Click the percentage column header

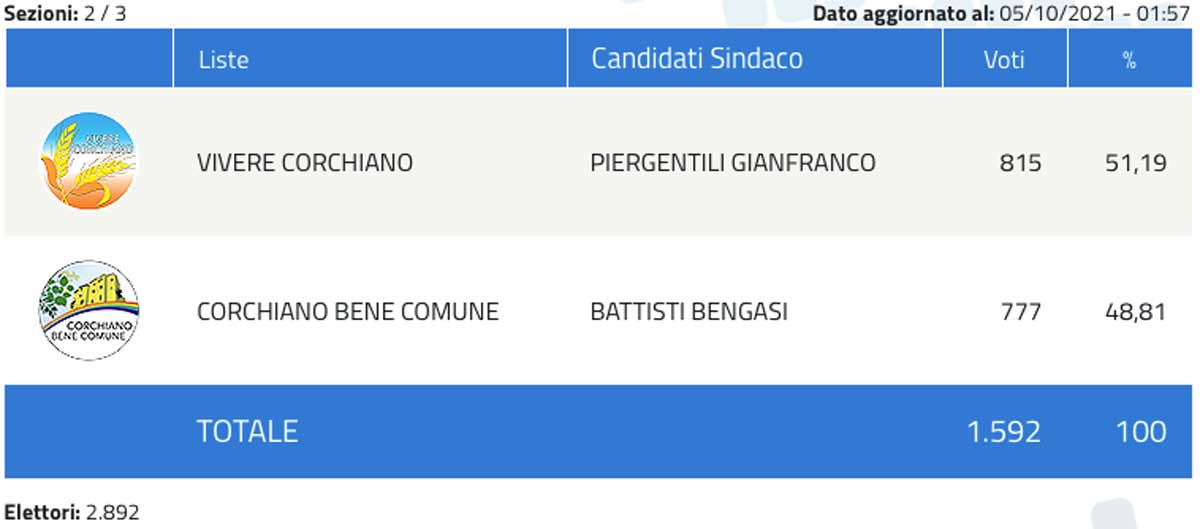(1129, 60)
